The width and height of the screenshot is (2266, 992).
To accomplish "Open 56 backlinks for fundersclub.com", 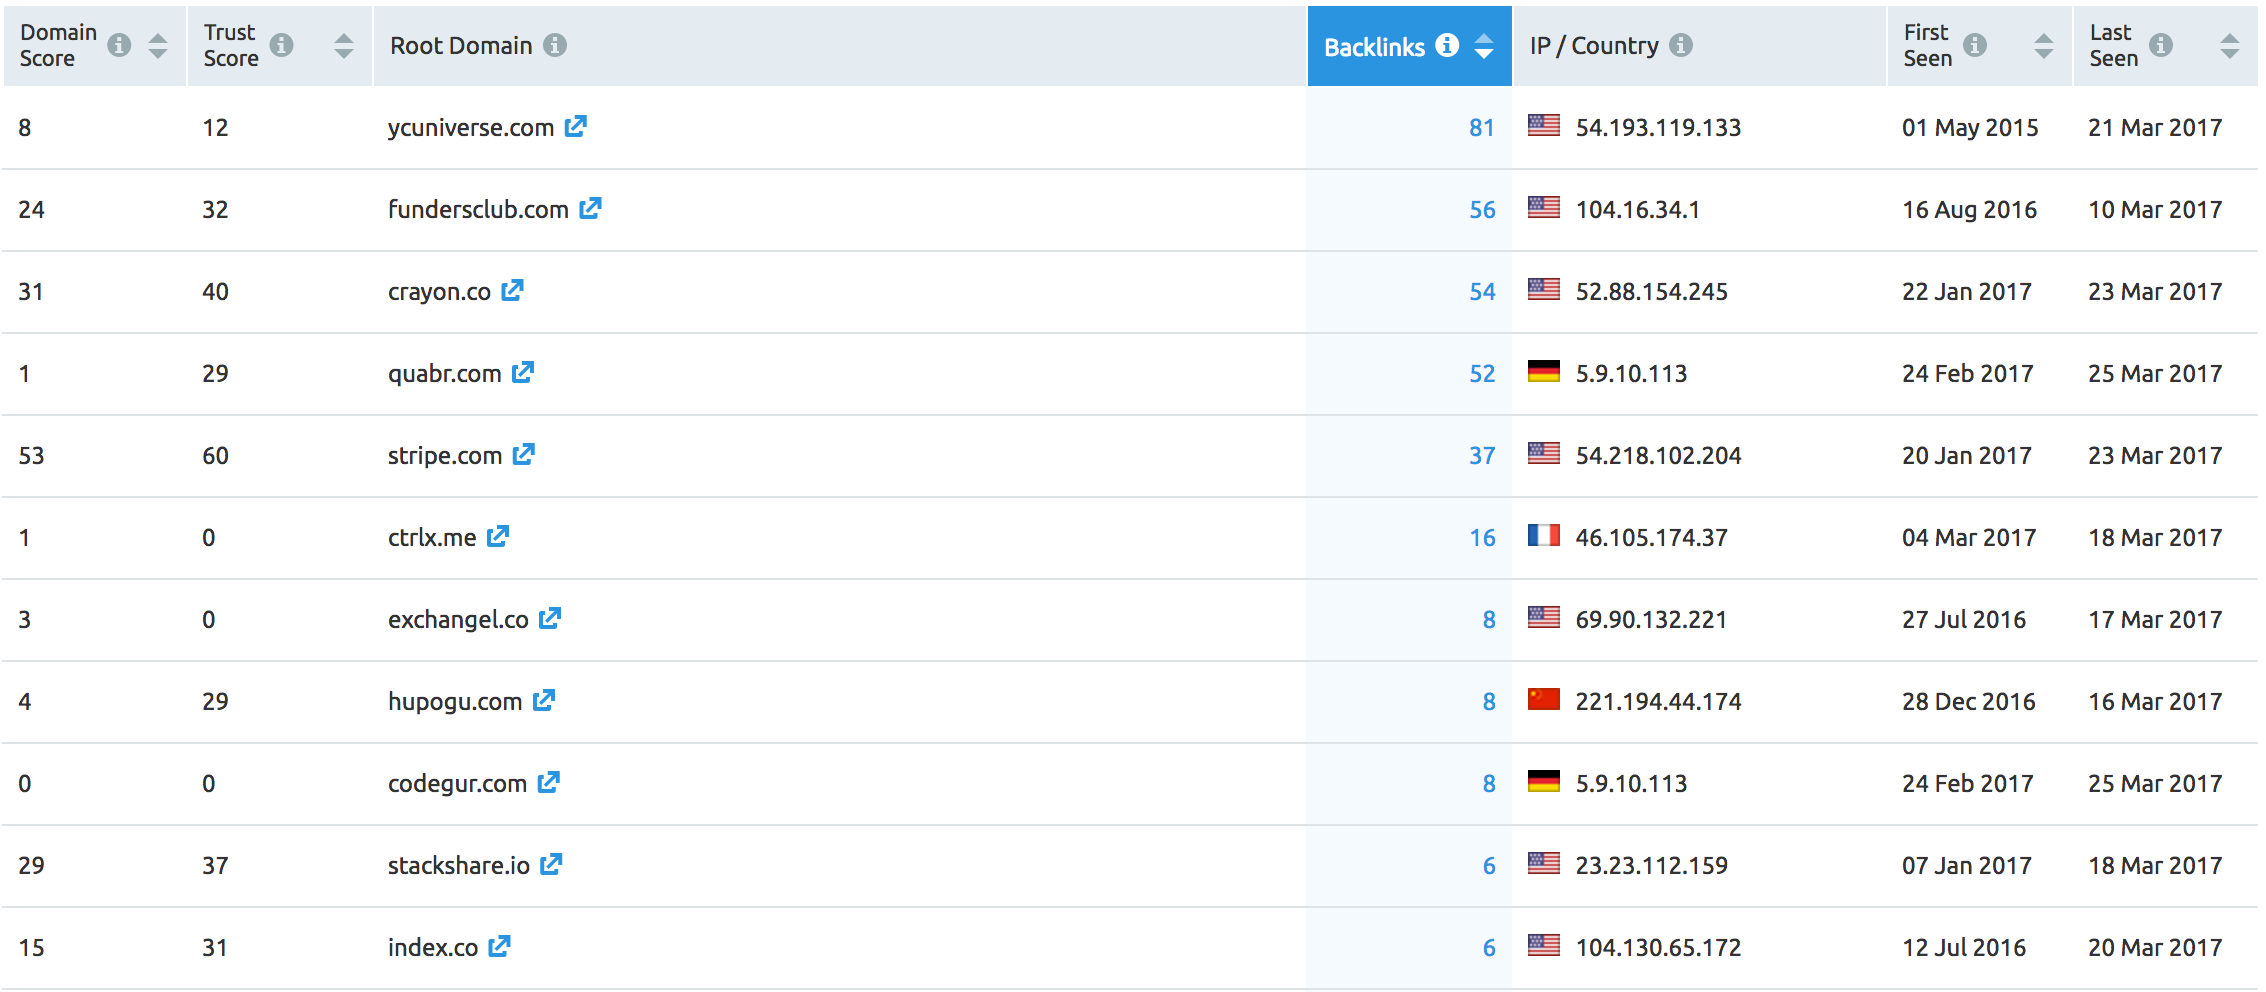I will pos(1482,210).
